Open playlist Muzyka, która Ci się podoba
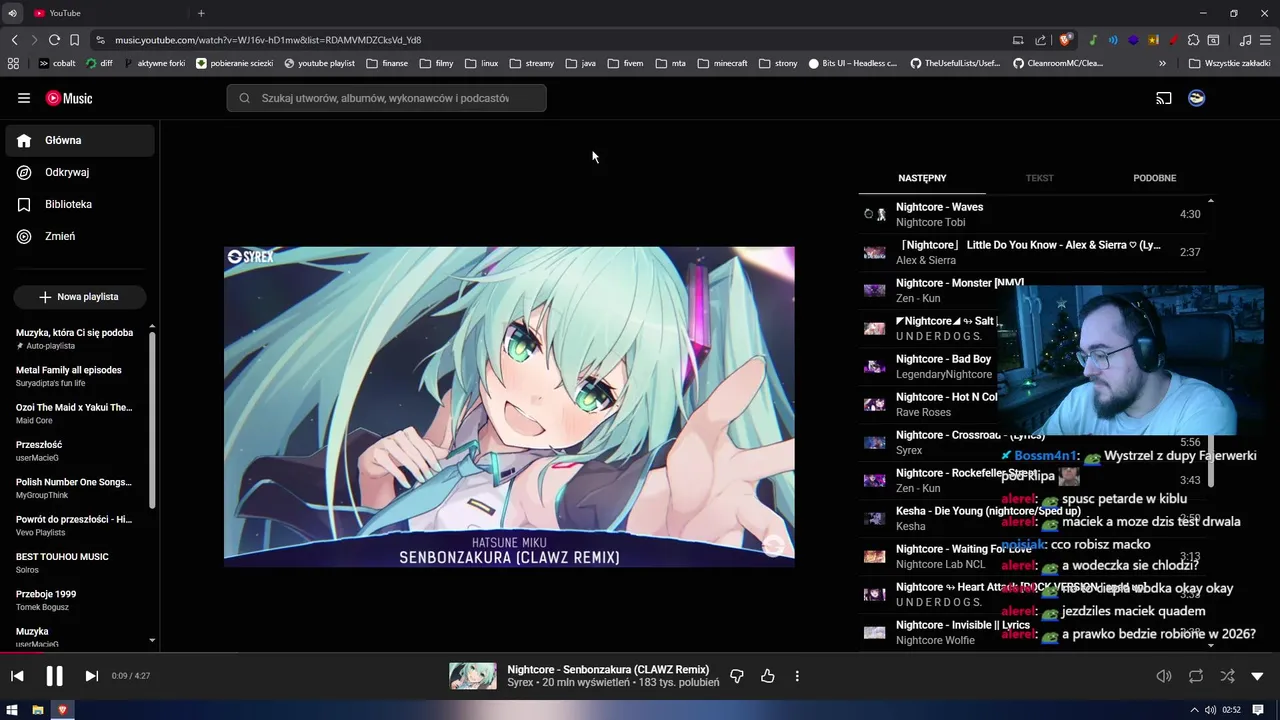This screenshot has height=720, width=1280. [75, 338]
